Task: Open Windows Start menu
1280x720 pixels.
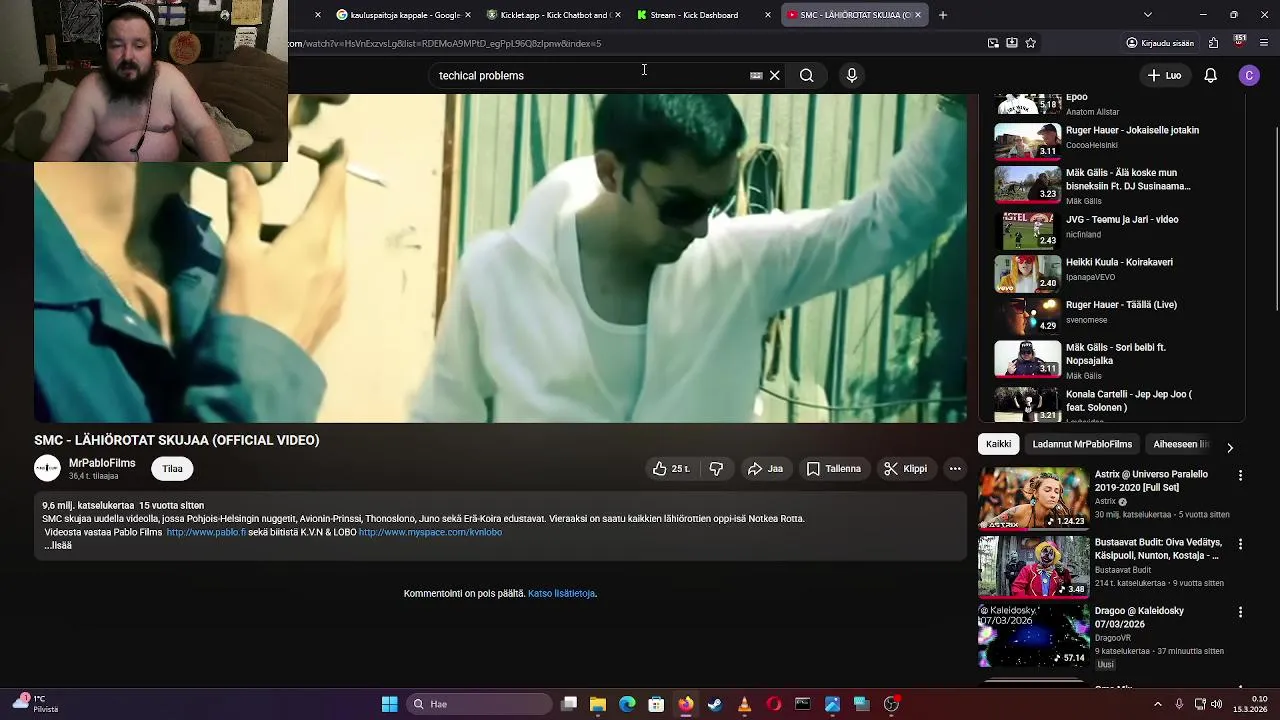Action: click(389, 704)
